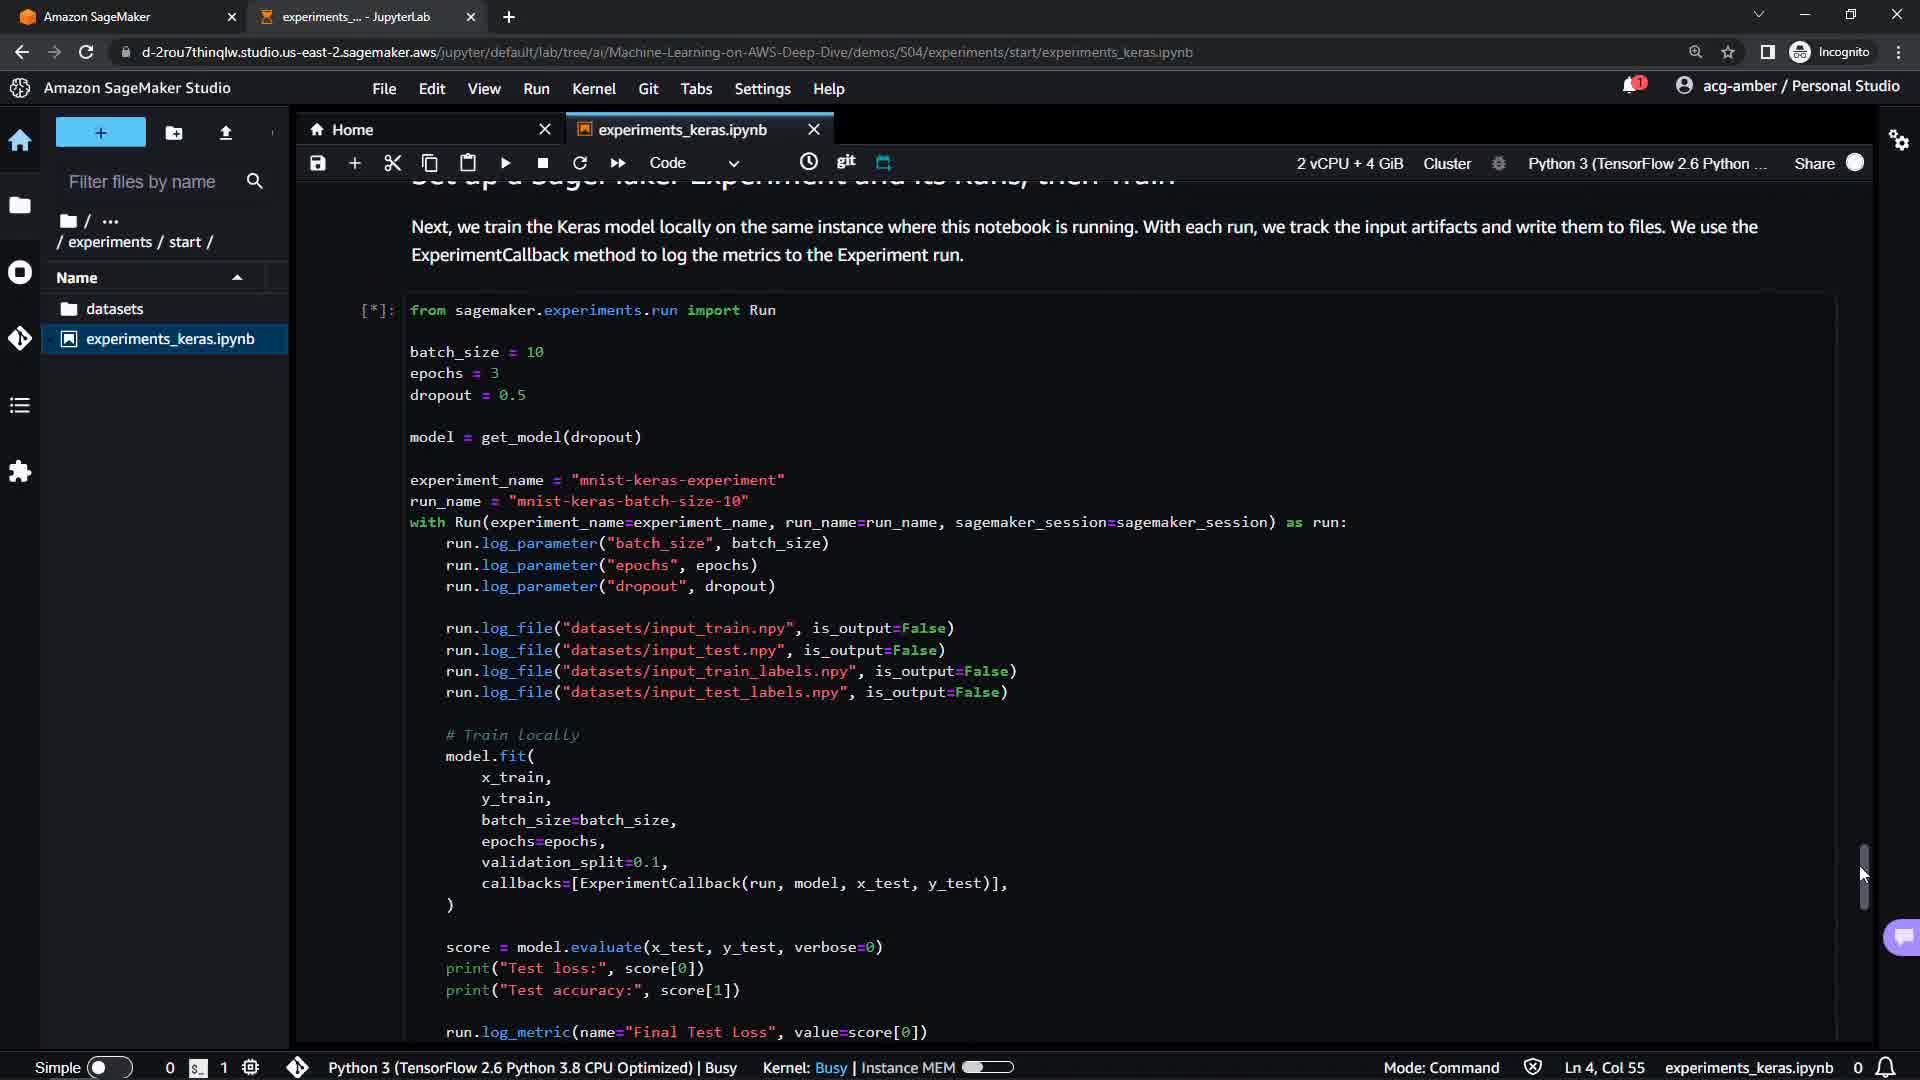Focus the Filter files by name field
1920x1080 pixels.
142,182
